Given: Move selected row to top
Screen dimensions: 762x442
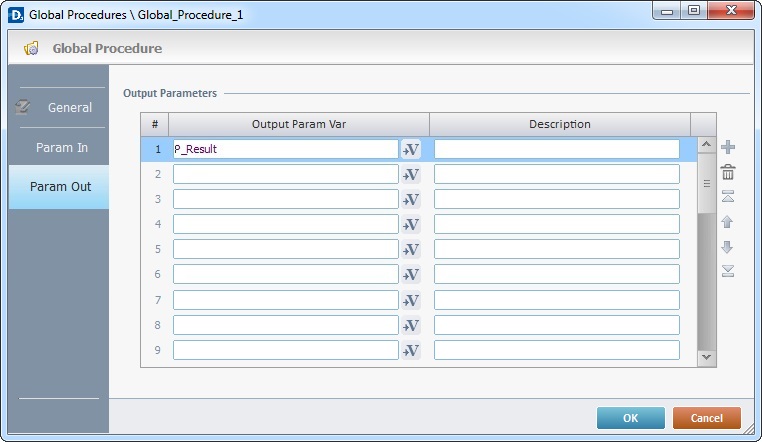Looking at the screenshot, I should tap(727, 197).
